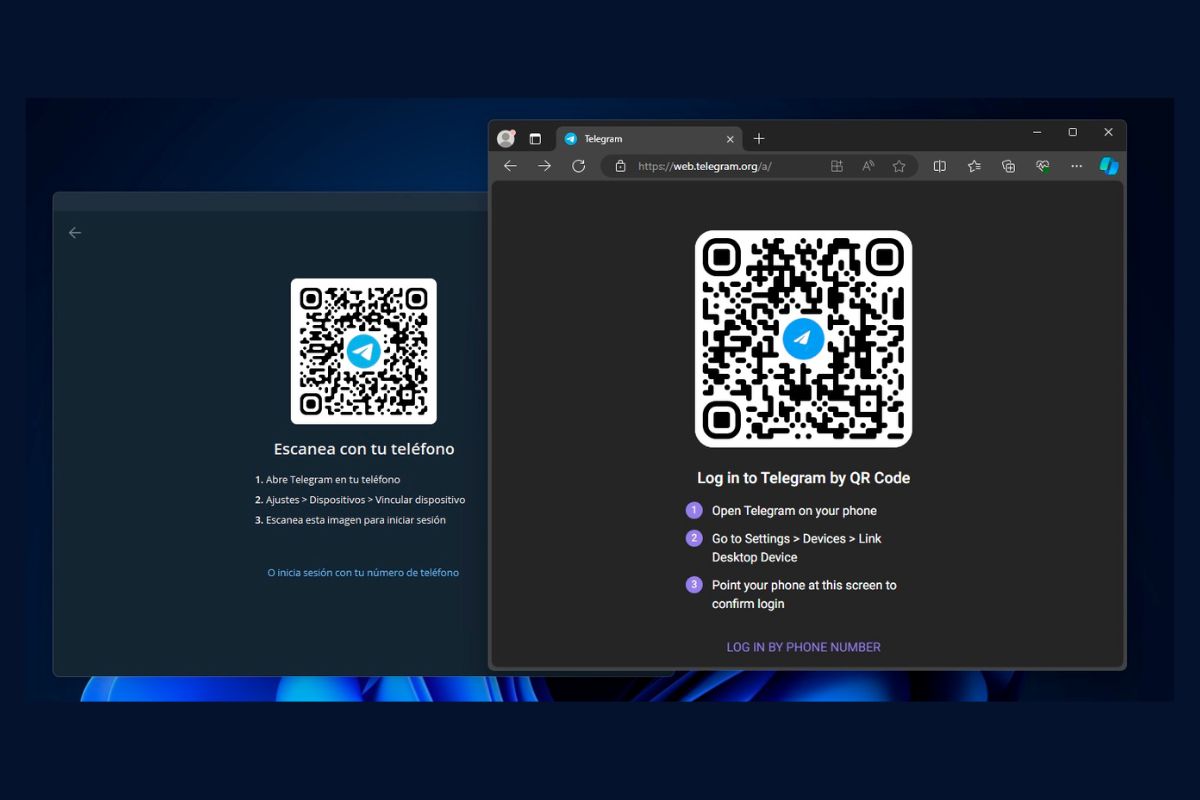Viewport: 1200px width, 800px height.
Task: Select the back arrow in the Spanish Telegram window
Action: [75, 232]
